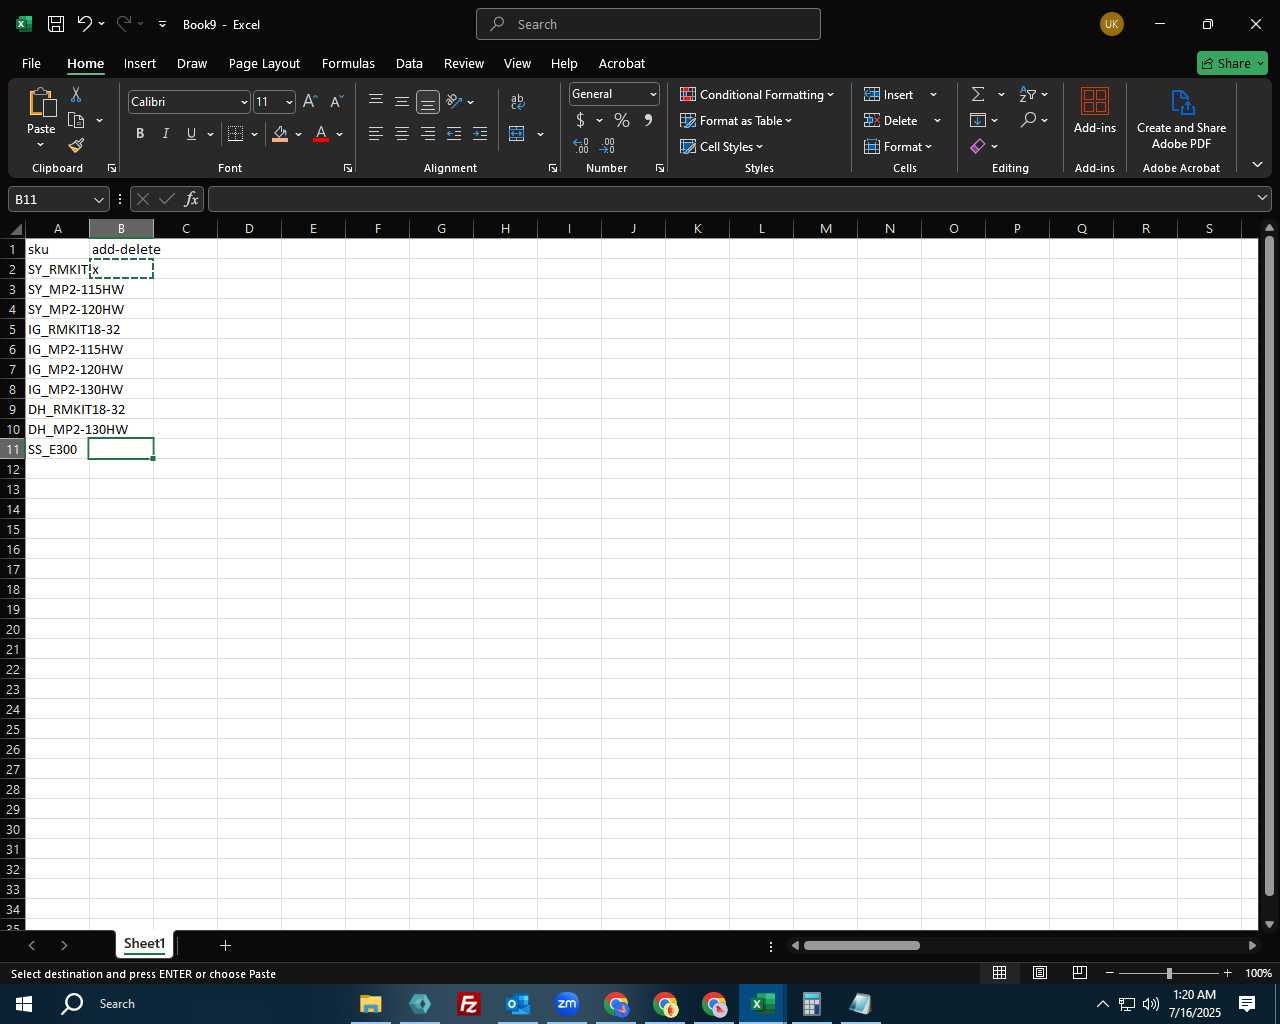Image resolution: width=1280 pixels, height=1024 pixels.
Task: Open the font size dropdown
Action: pyautogui.click(x=289, y=102)
